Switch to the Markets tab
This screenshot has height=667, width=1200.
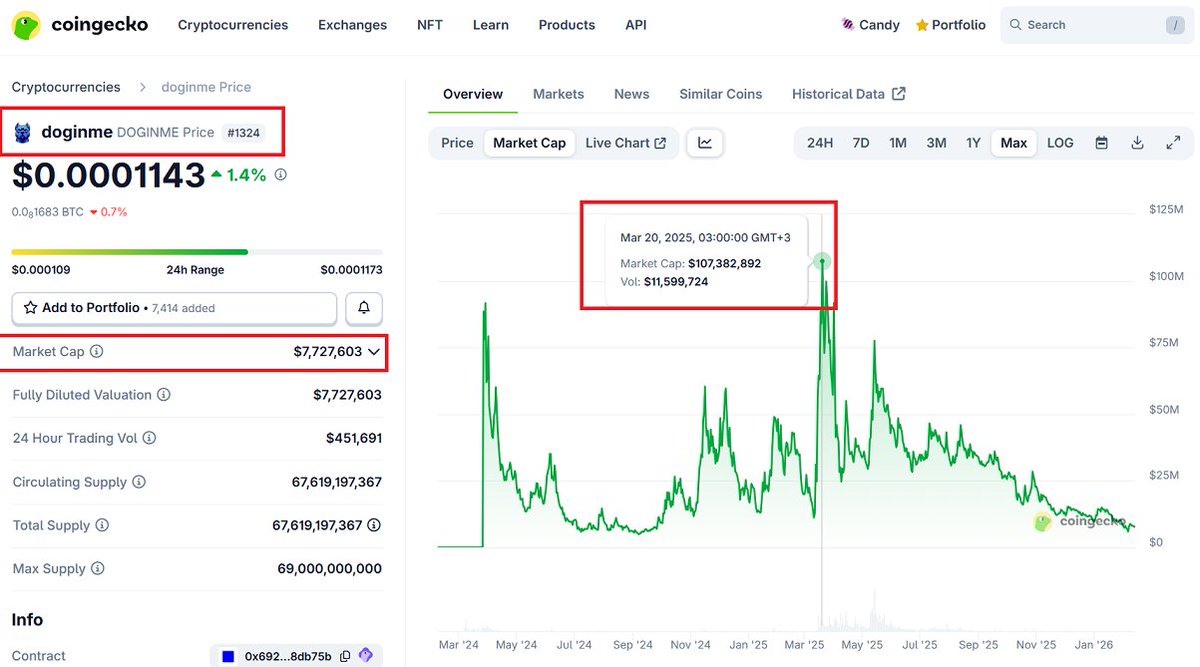point(558,93)
